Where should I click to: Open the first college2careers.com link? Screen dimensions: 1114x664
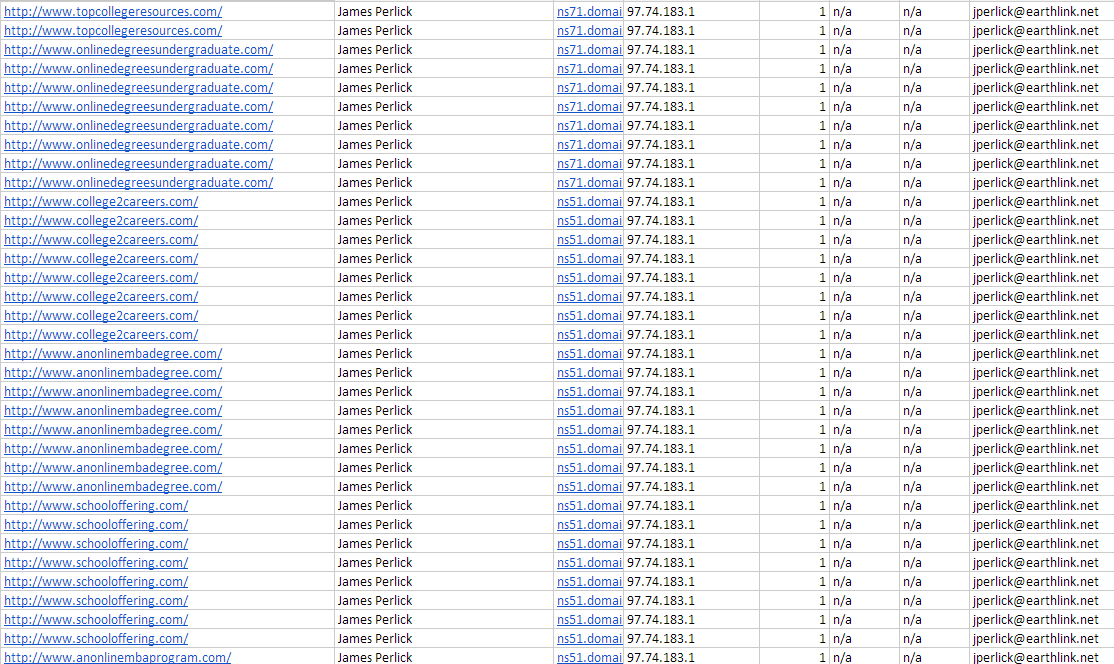[101, 202]
